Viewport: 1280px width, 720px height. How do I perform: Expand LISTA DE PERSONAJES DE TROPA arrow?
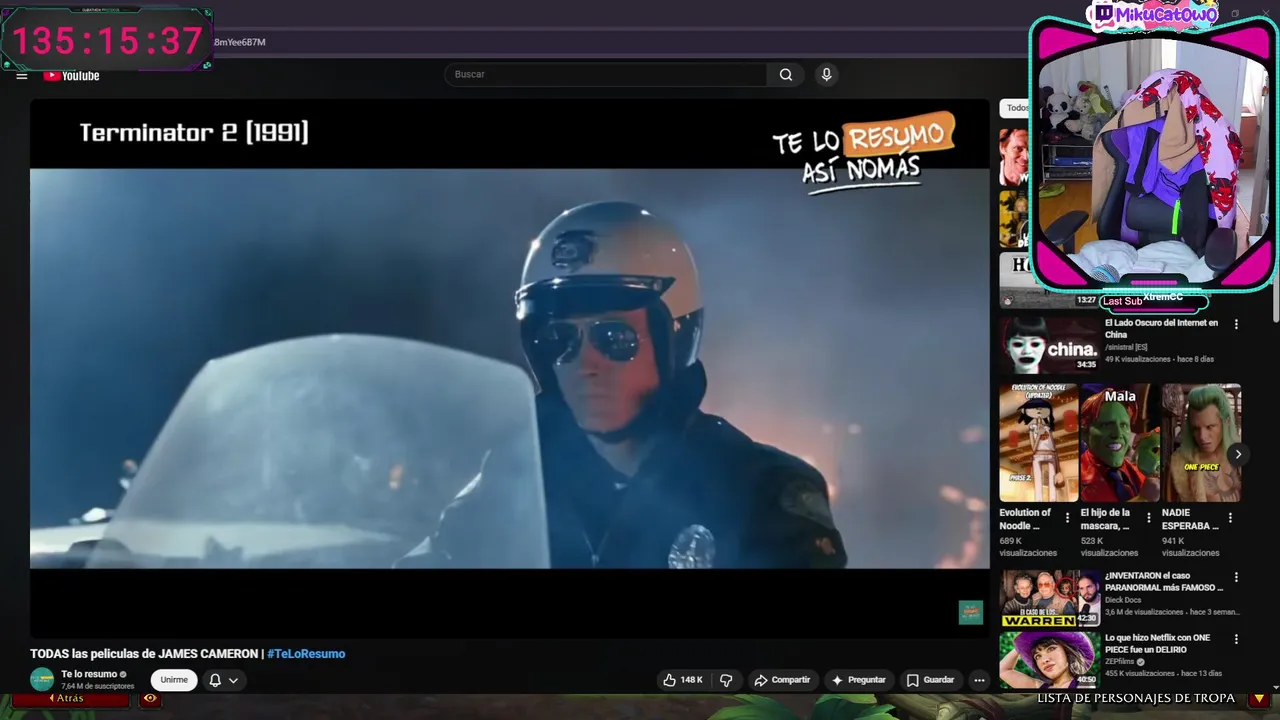[1259, 698]
